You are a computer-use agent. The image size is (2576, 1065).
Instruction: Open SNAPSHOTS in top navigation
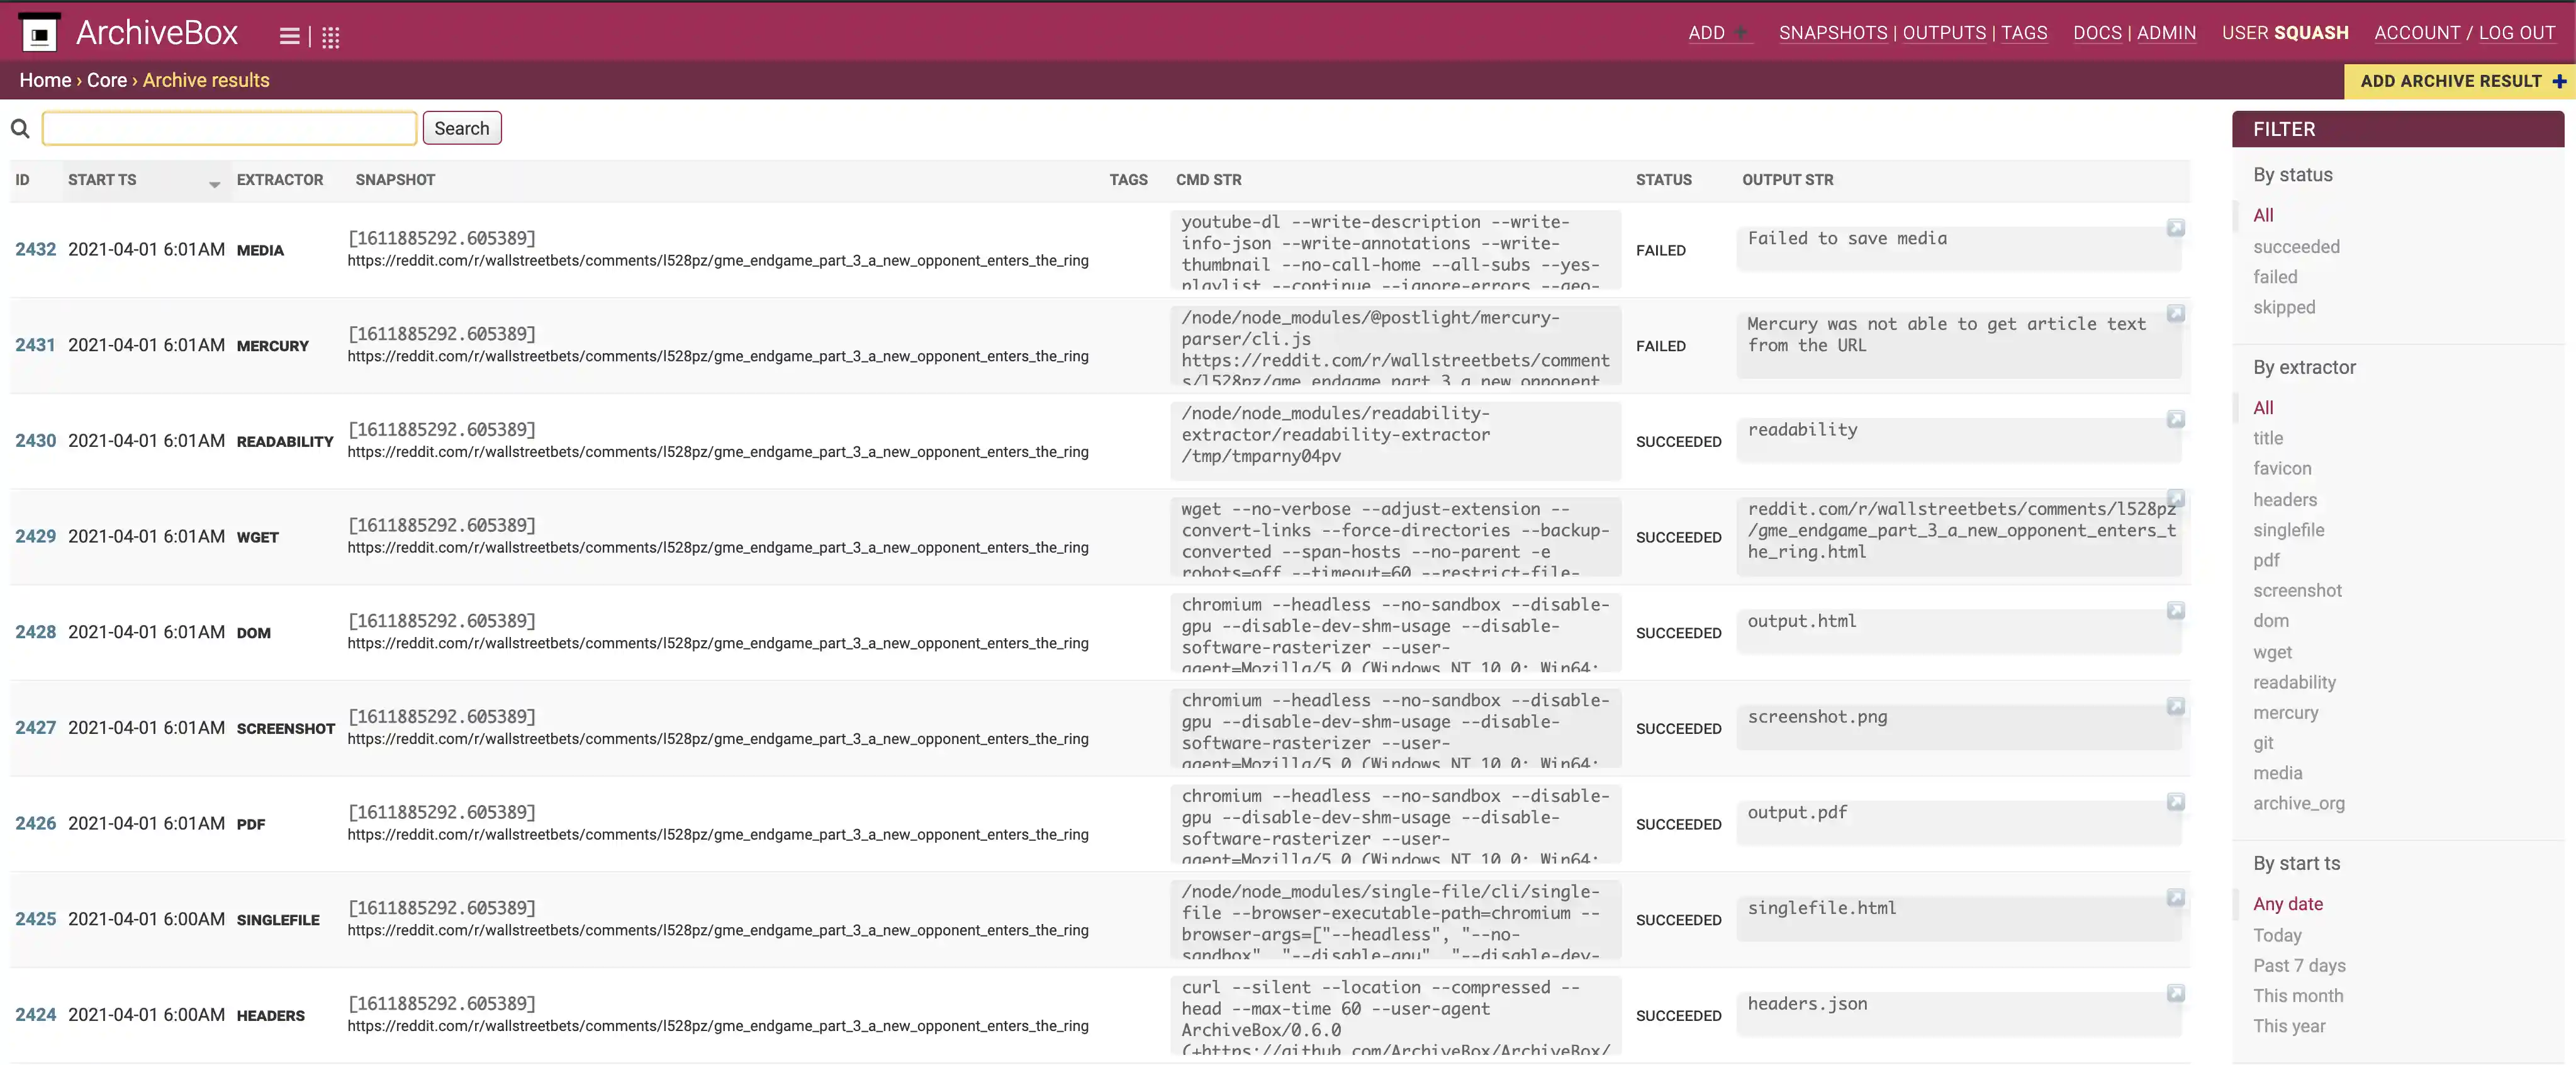point(1832,33)
